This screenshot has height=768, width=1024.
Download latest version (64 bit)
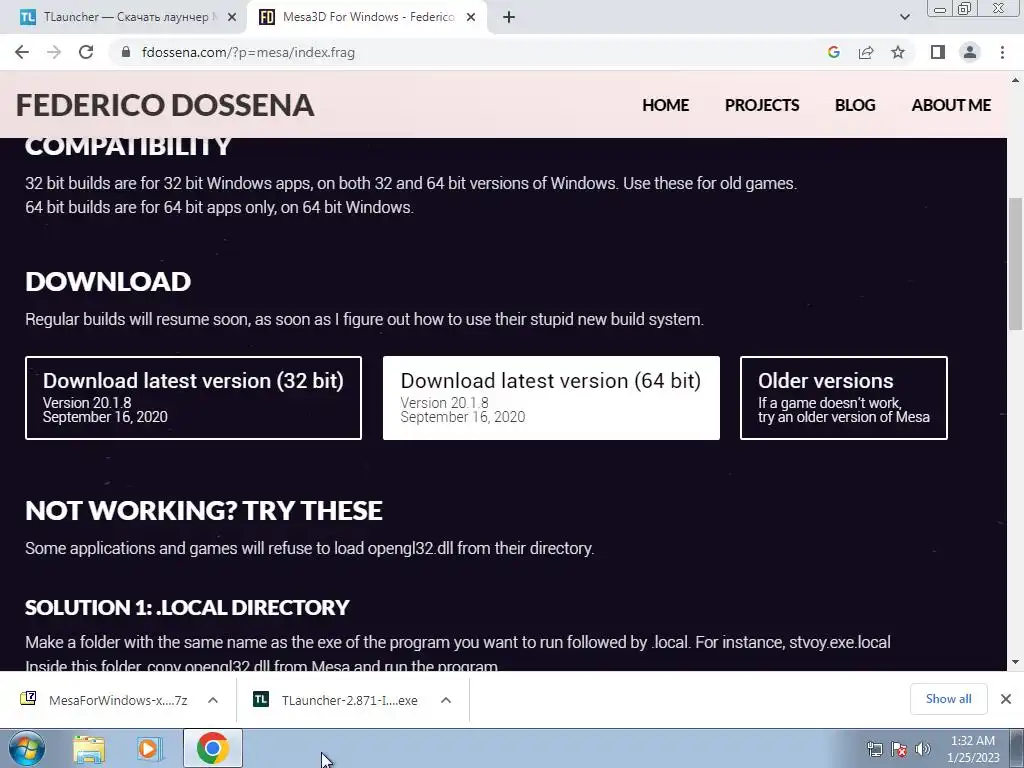551,398
